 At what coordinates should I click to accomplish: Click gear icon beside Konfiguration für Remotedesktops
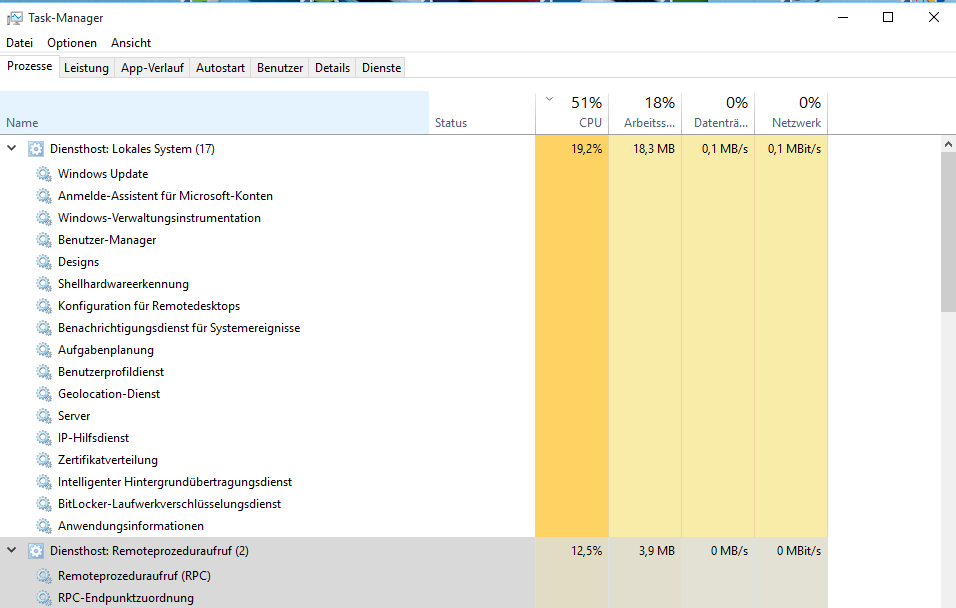pyautogui.click(x=43, y=306)
